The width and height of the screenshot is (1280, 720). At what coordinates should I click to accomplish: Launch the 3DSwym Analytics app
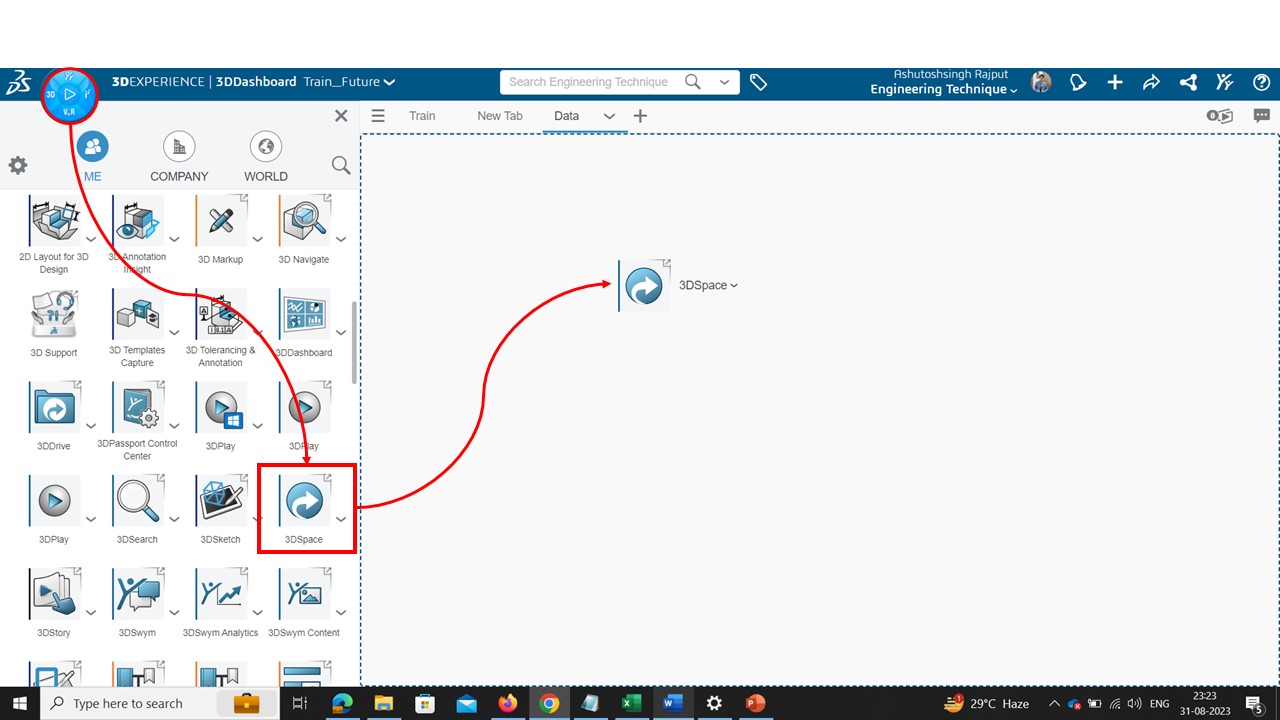pos(221,594)
